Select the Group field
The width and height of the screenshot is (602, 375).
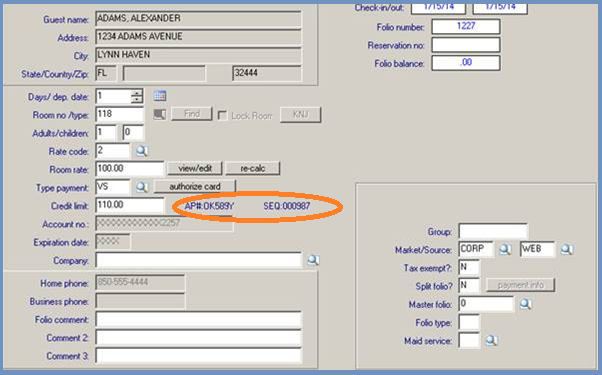(493, 231)
